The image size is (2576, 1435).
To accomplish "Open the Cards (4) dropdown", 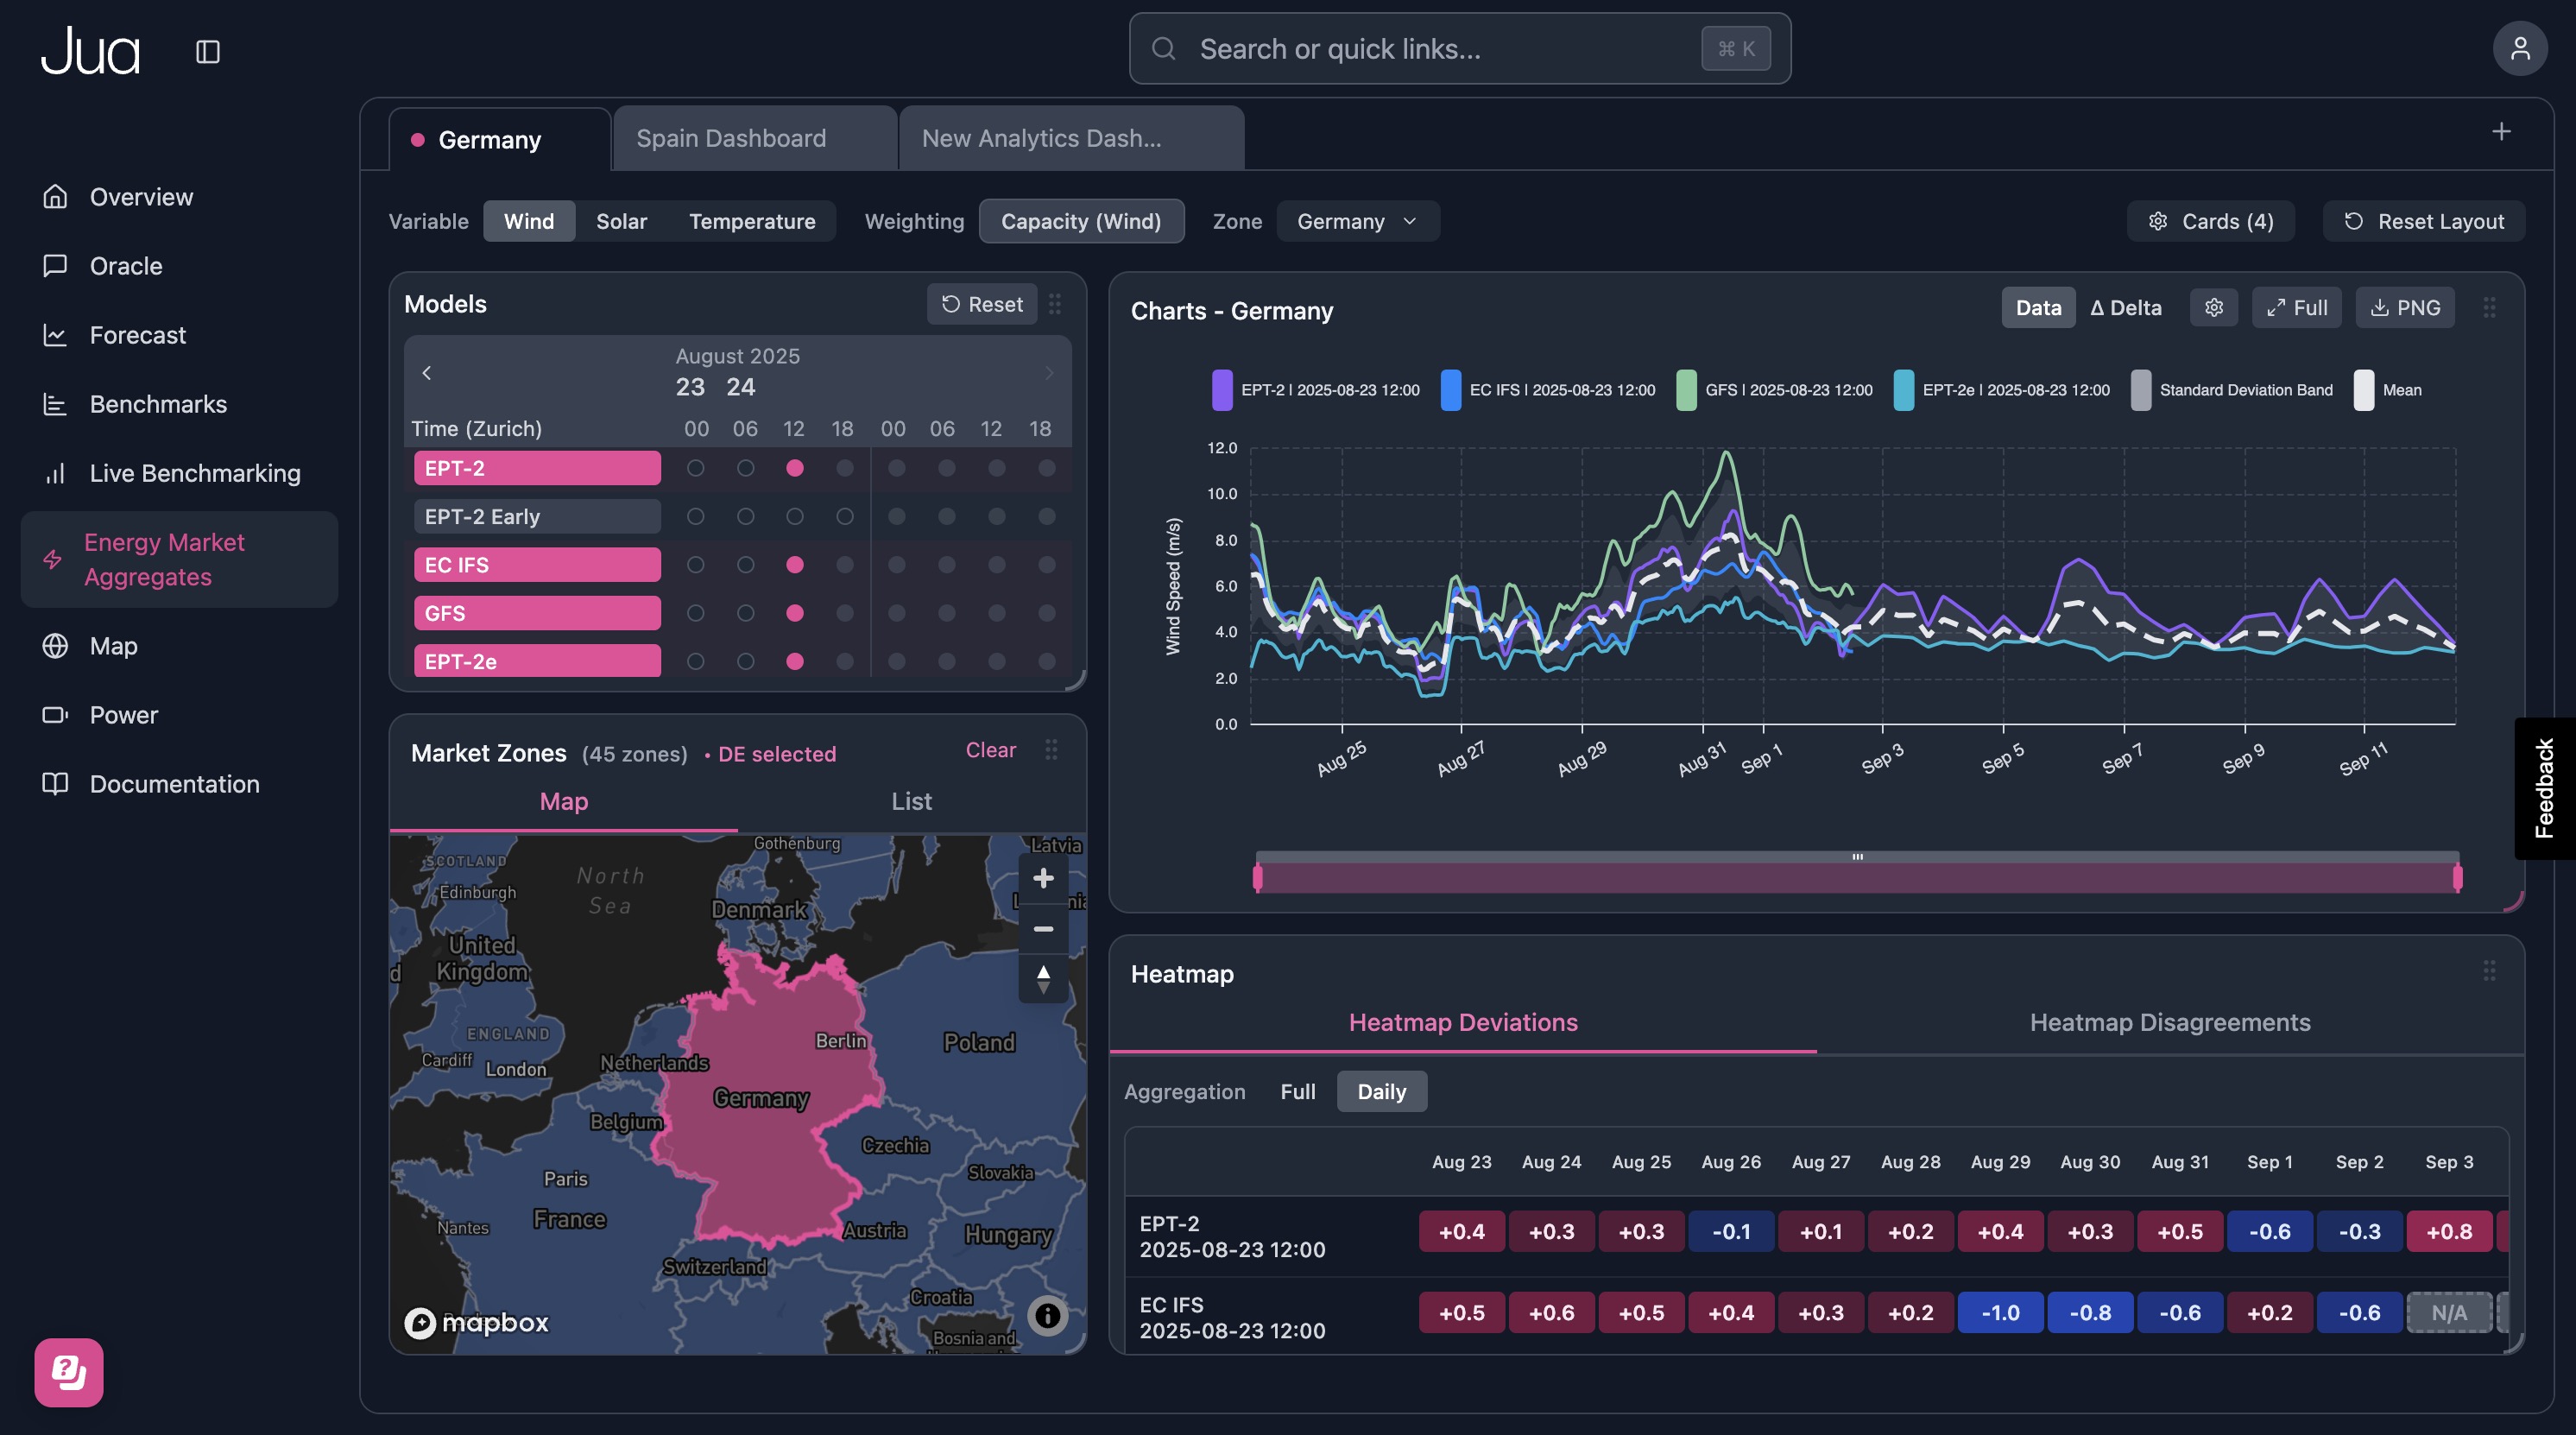I will point(2210,221).
